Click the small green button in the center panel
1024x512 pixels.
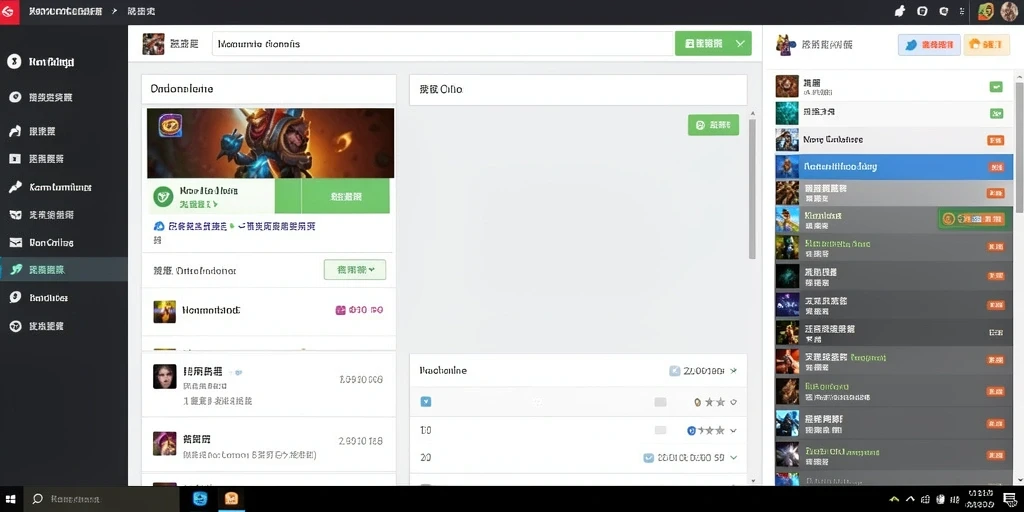[713, 125]
